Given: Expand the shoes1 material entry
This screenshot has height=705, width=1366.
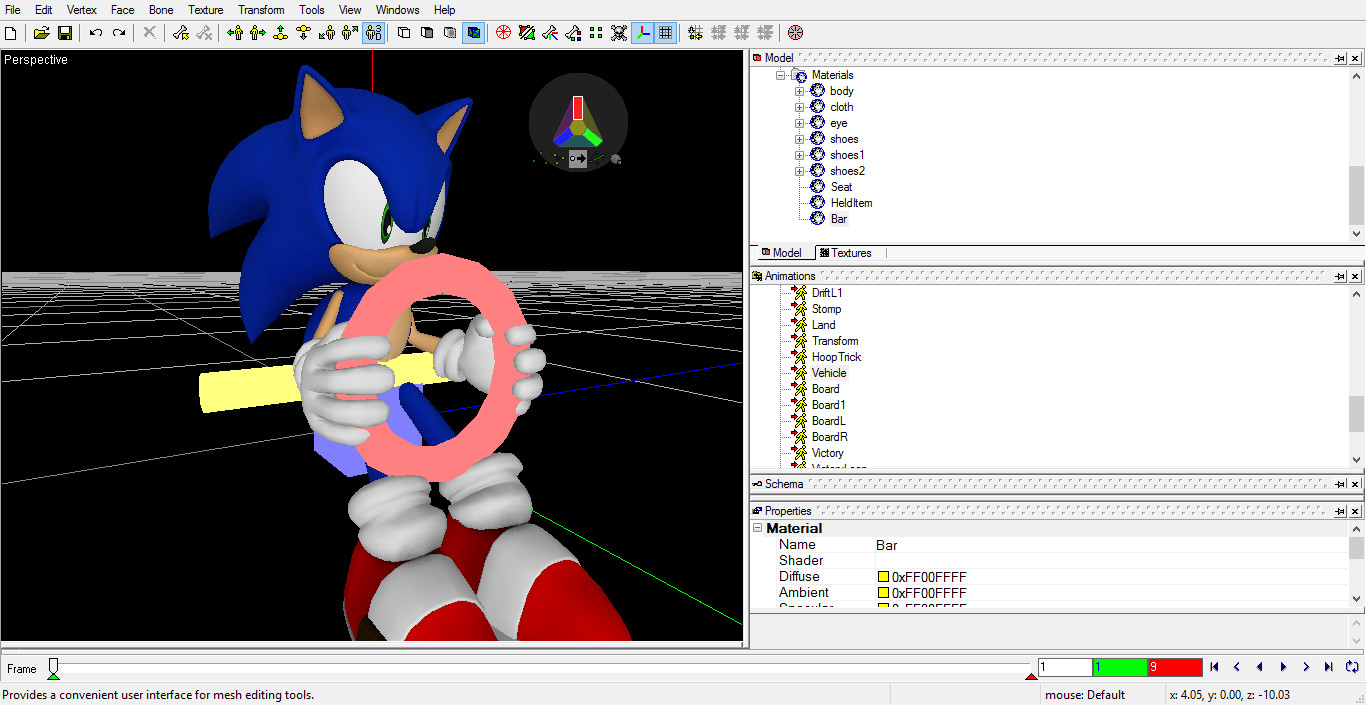Looking at the screenshot, I should point(799,155).
